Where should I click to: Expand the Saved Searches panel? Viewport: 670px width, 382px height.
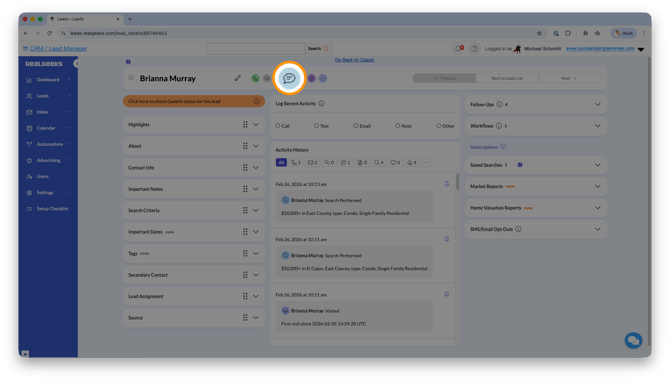pyautogui.click(x=597, y=165)
